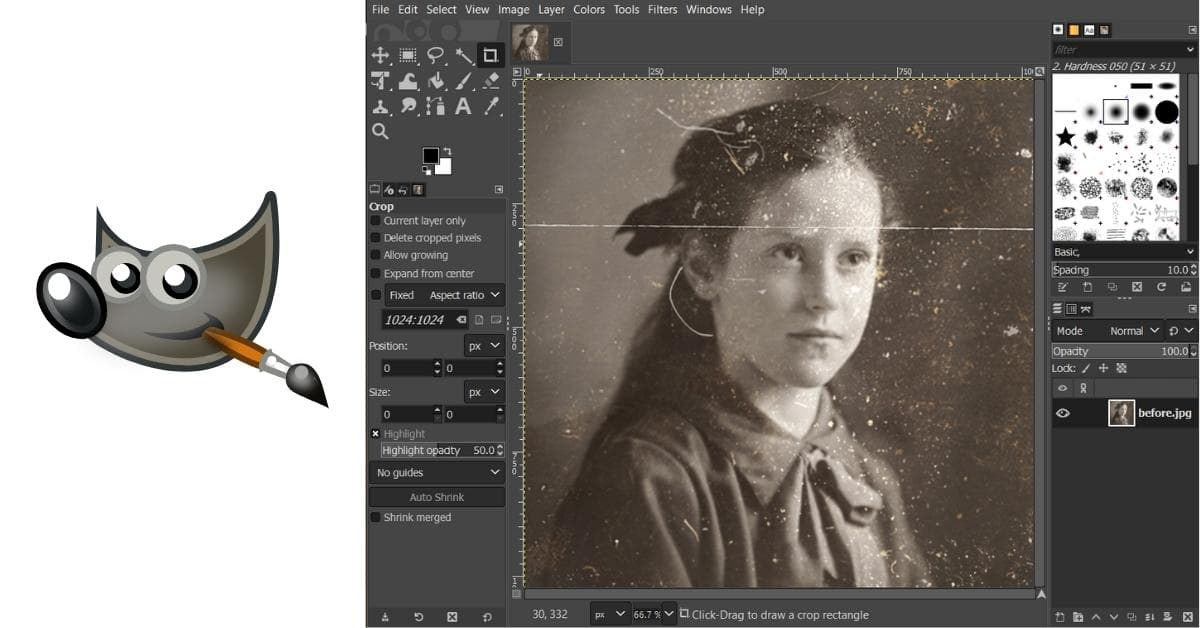Expand the brush filter dropdown arrow

(1190, 49)
